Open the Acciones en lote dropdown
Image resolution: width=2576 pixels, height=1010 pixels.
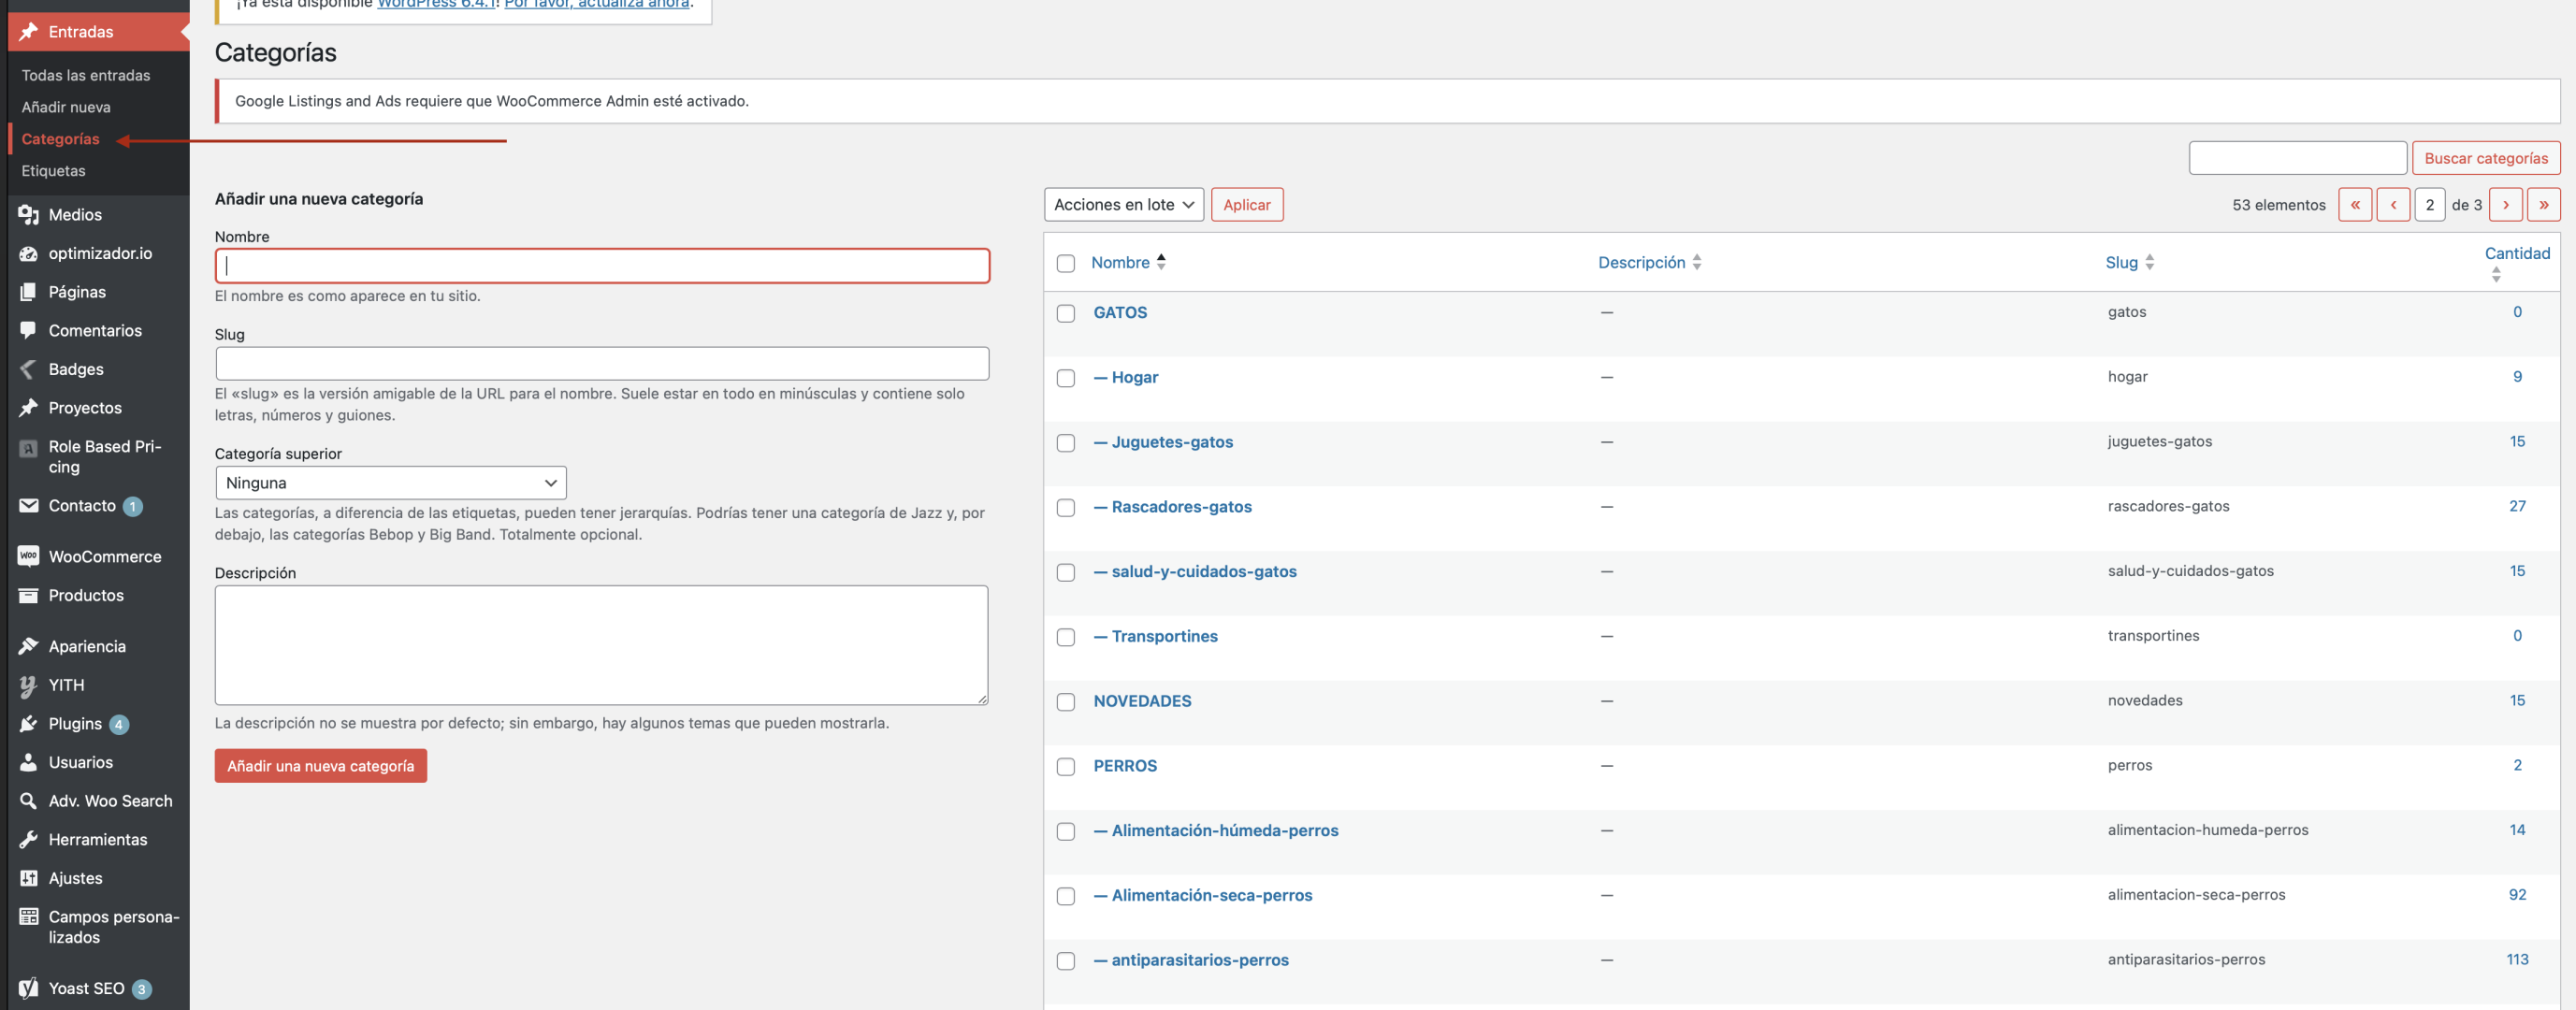pyautogui.click(x=1123, y=205)
